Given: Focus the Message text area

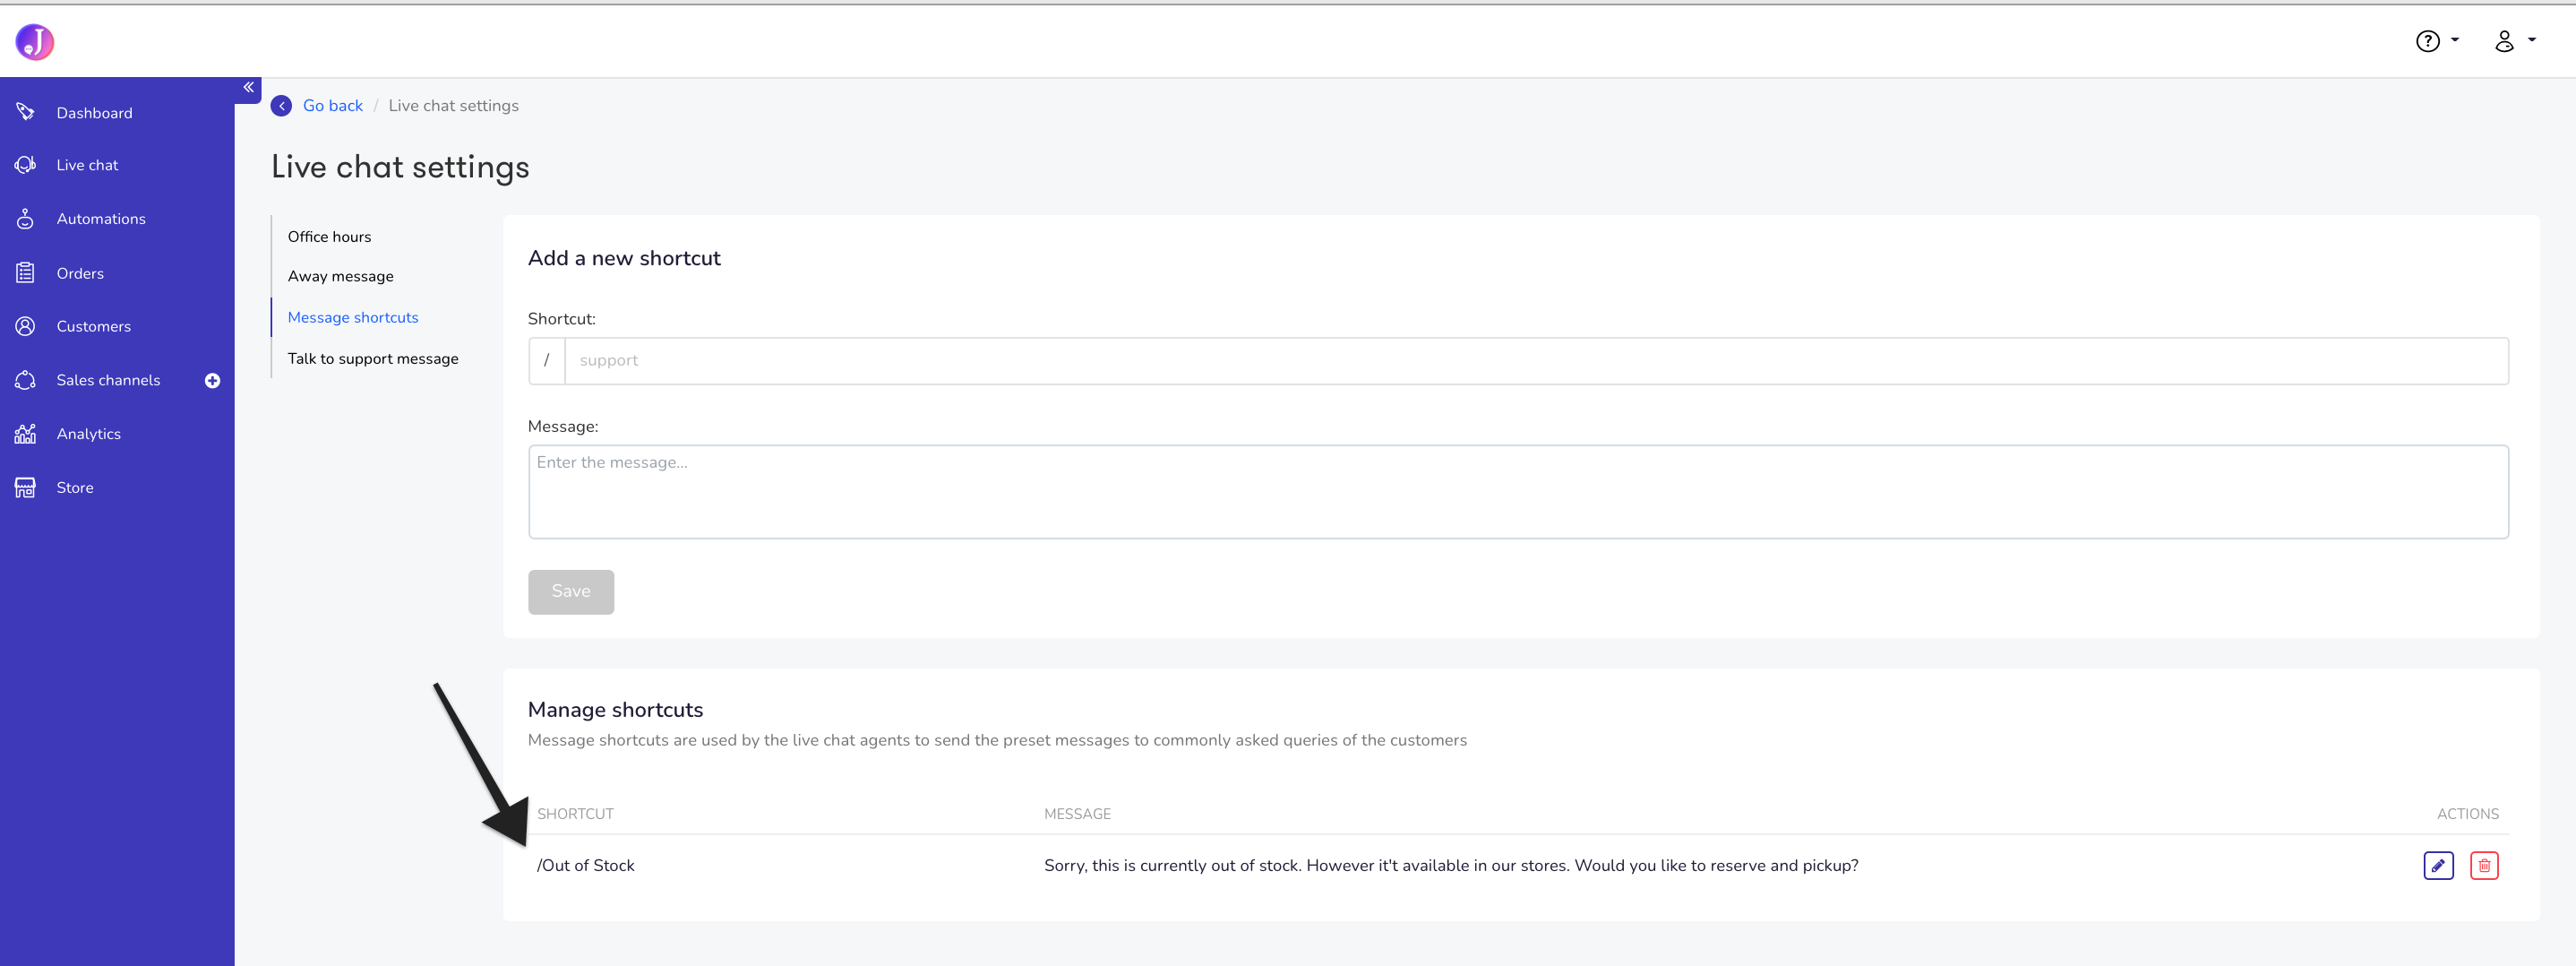Looking at the screenshot, I should point(1518,492).
